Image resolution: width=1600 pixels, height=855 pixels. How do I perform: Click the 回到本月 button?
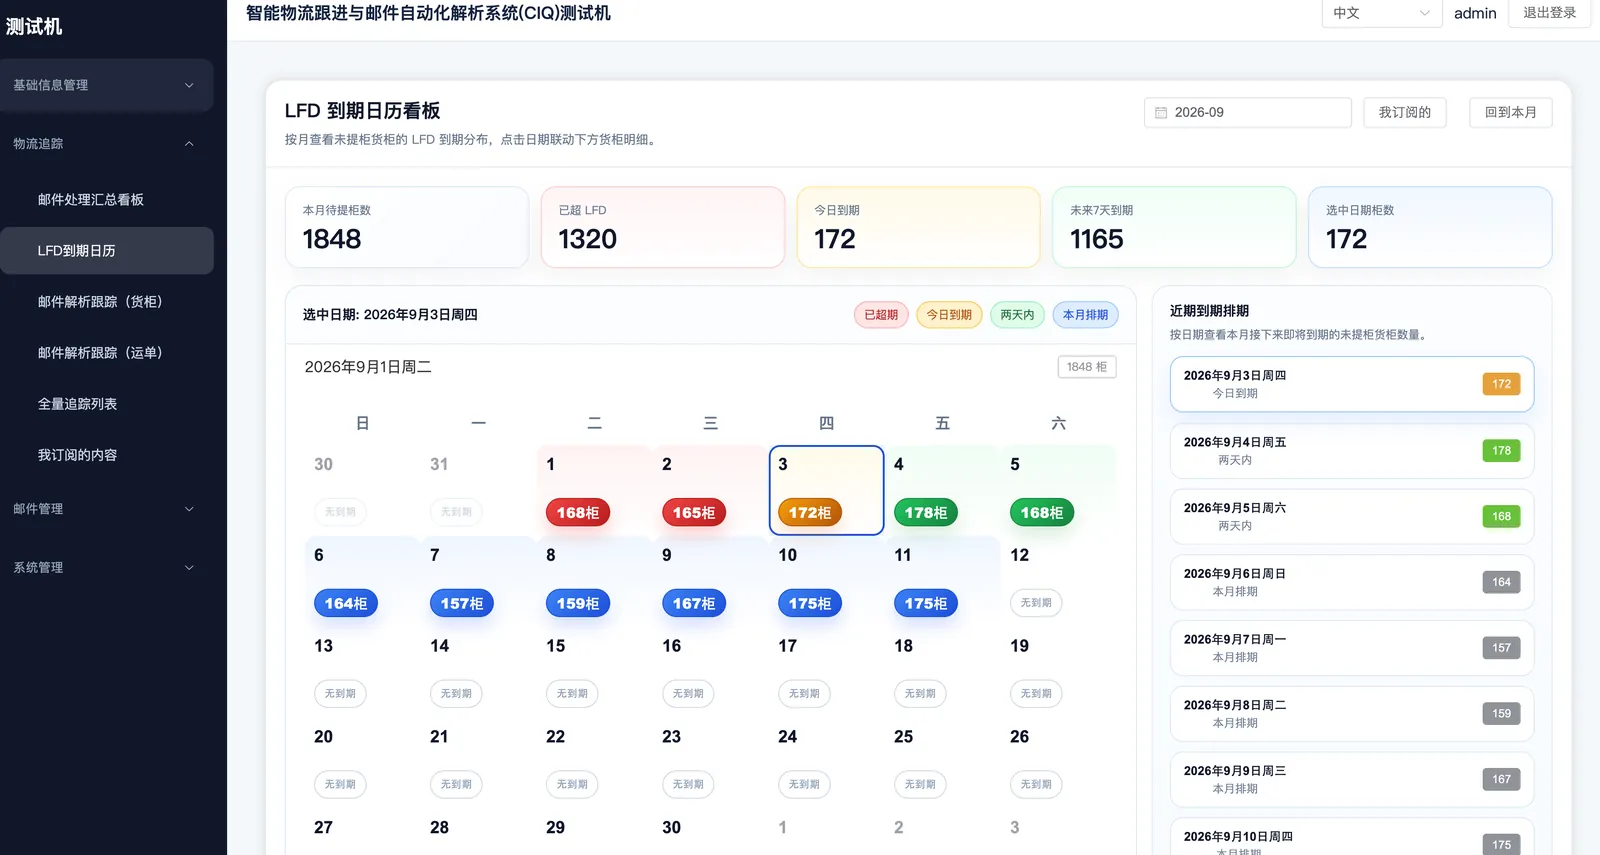pos(1511,112)
